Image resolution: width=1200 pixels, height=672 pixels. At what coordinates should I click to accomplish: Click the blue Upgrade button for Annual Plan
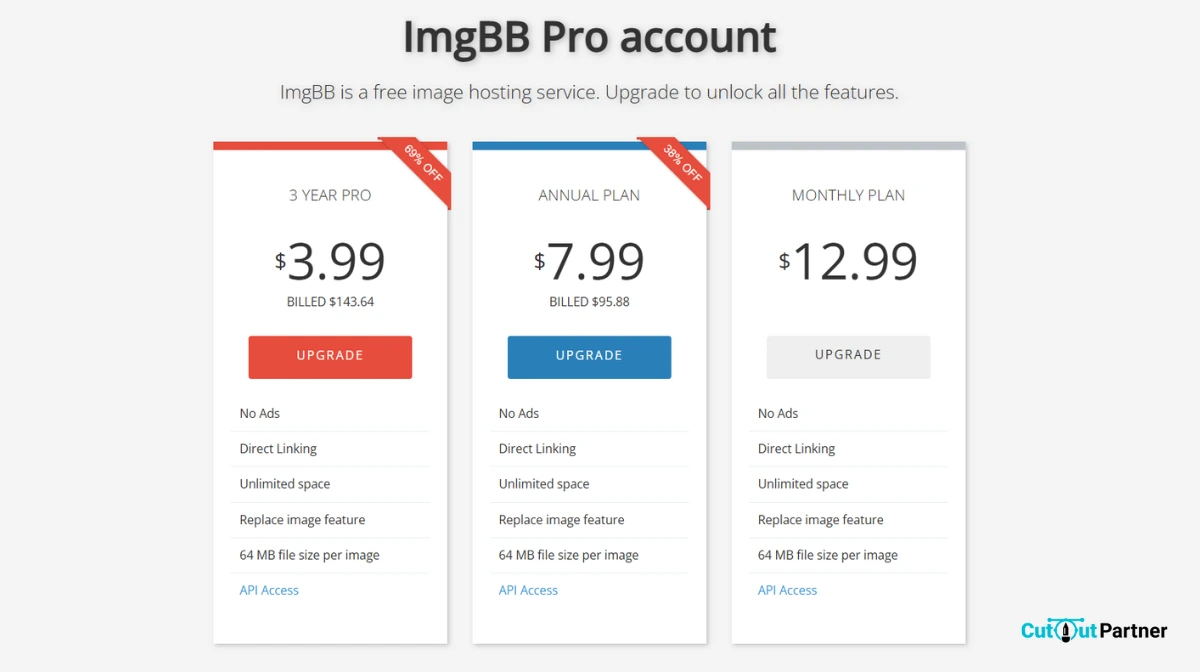tap(589, 357)
